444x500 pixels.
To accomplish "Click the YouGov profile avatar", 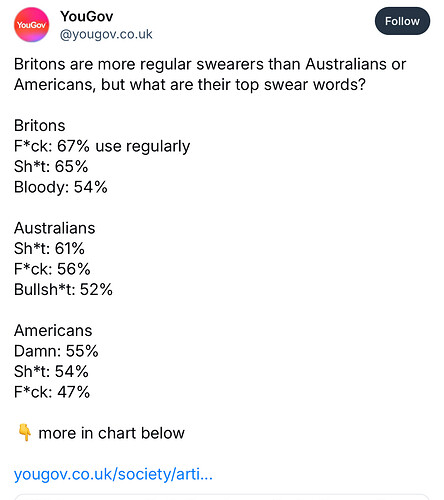I will tap(31, 25).
